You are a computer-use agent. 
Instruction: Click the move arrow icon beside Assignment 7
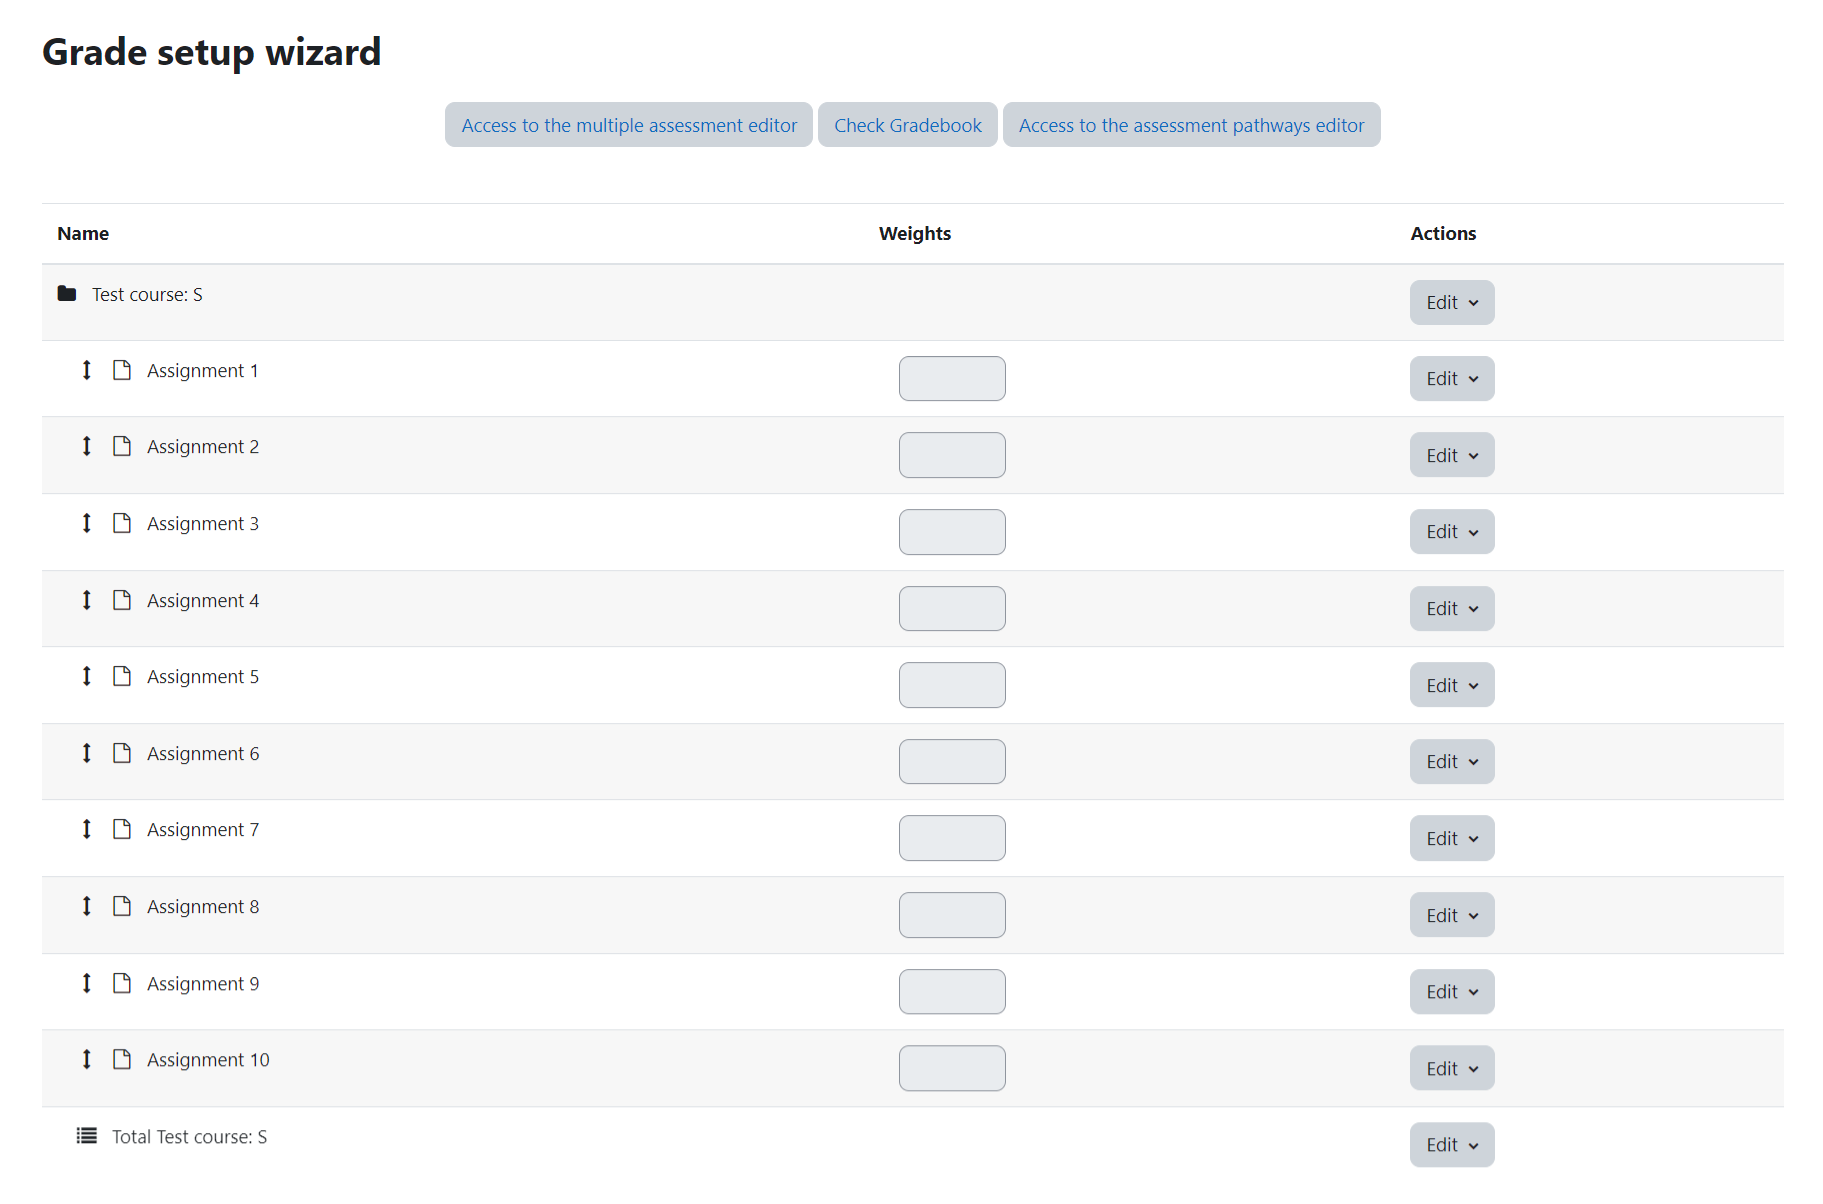pos(87,829)
